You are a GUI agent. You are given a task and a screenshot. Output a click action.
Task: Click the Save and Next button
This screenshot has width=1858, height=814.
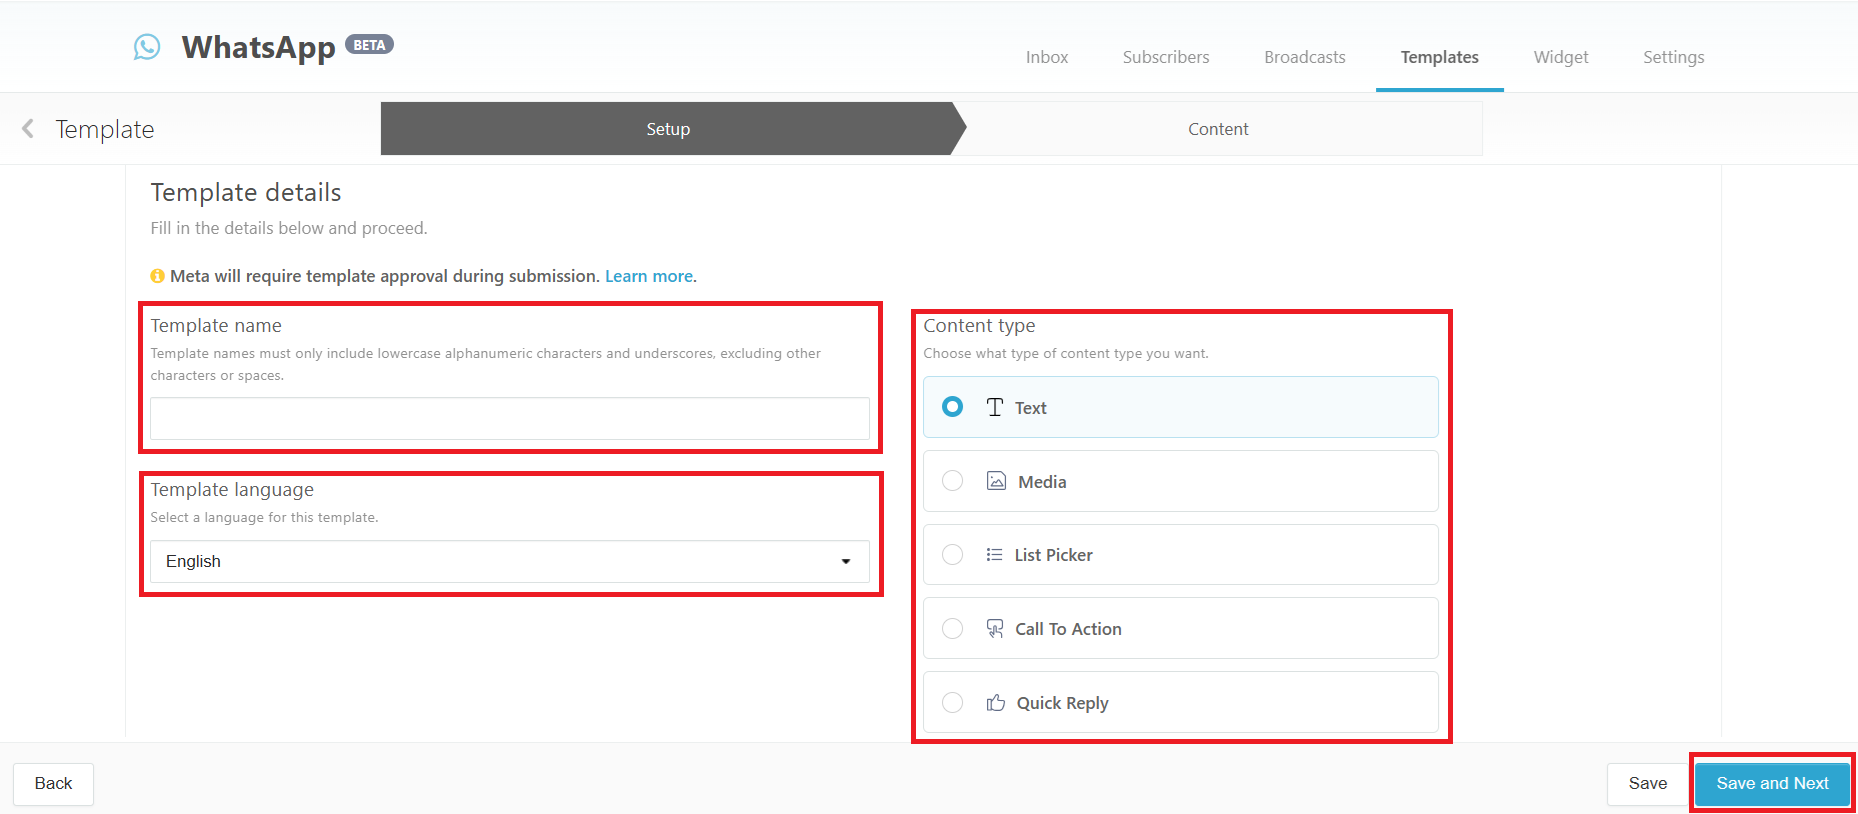[1773, 784]
